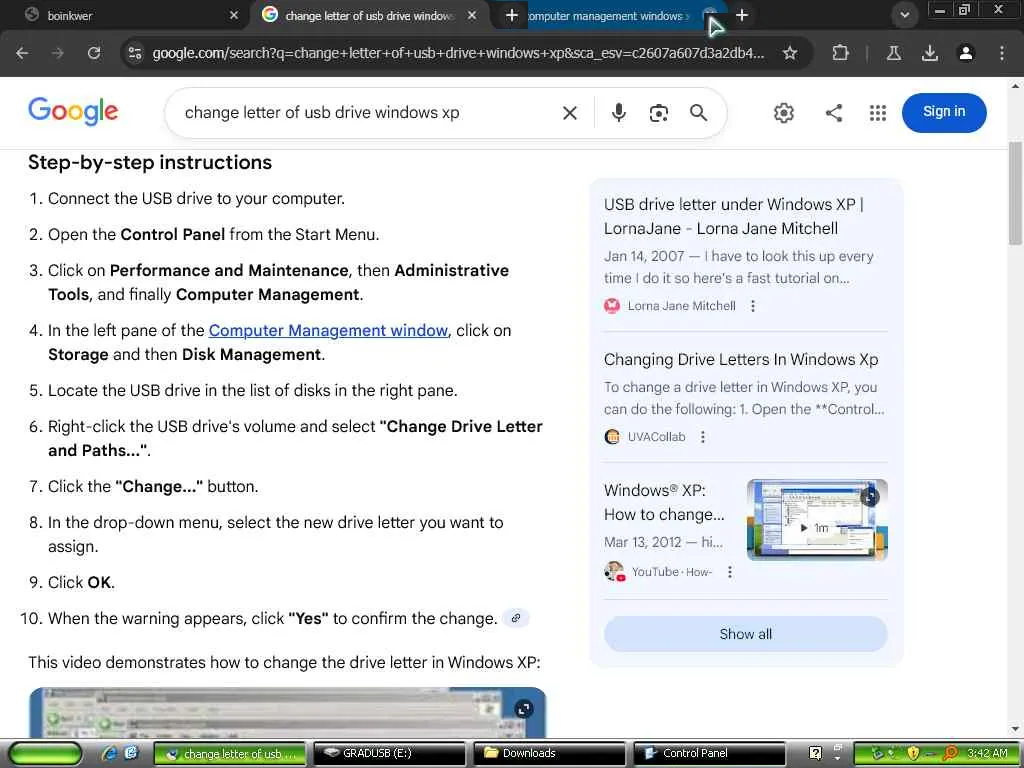The image size is (1024, 768).
Task: Switch to Downloads taskbar window
Action: coord(549,754)
